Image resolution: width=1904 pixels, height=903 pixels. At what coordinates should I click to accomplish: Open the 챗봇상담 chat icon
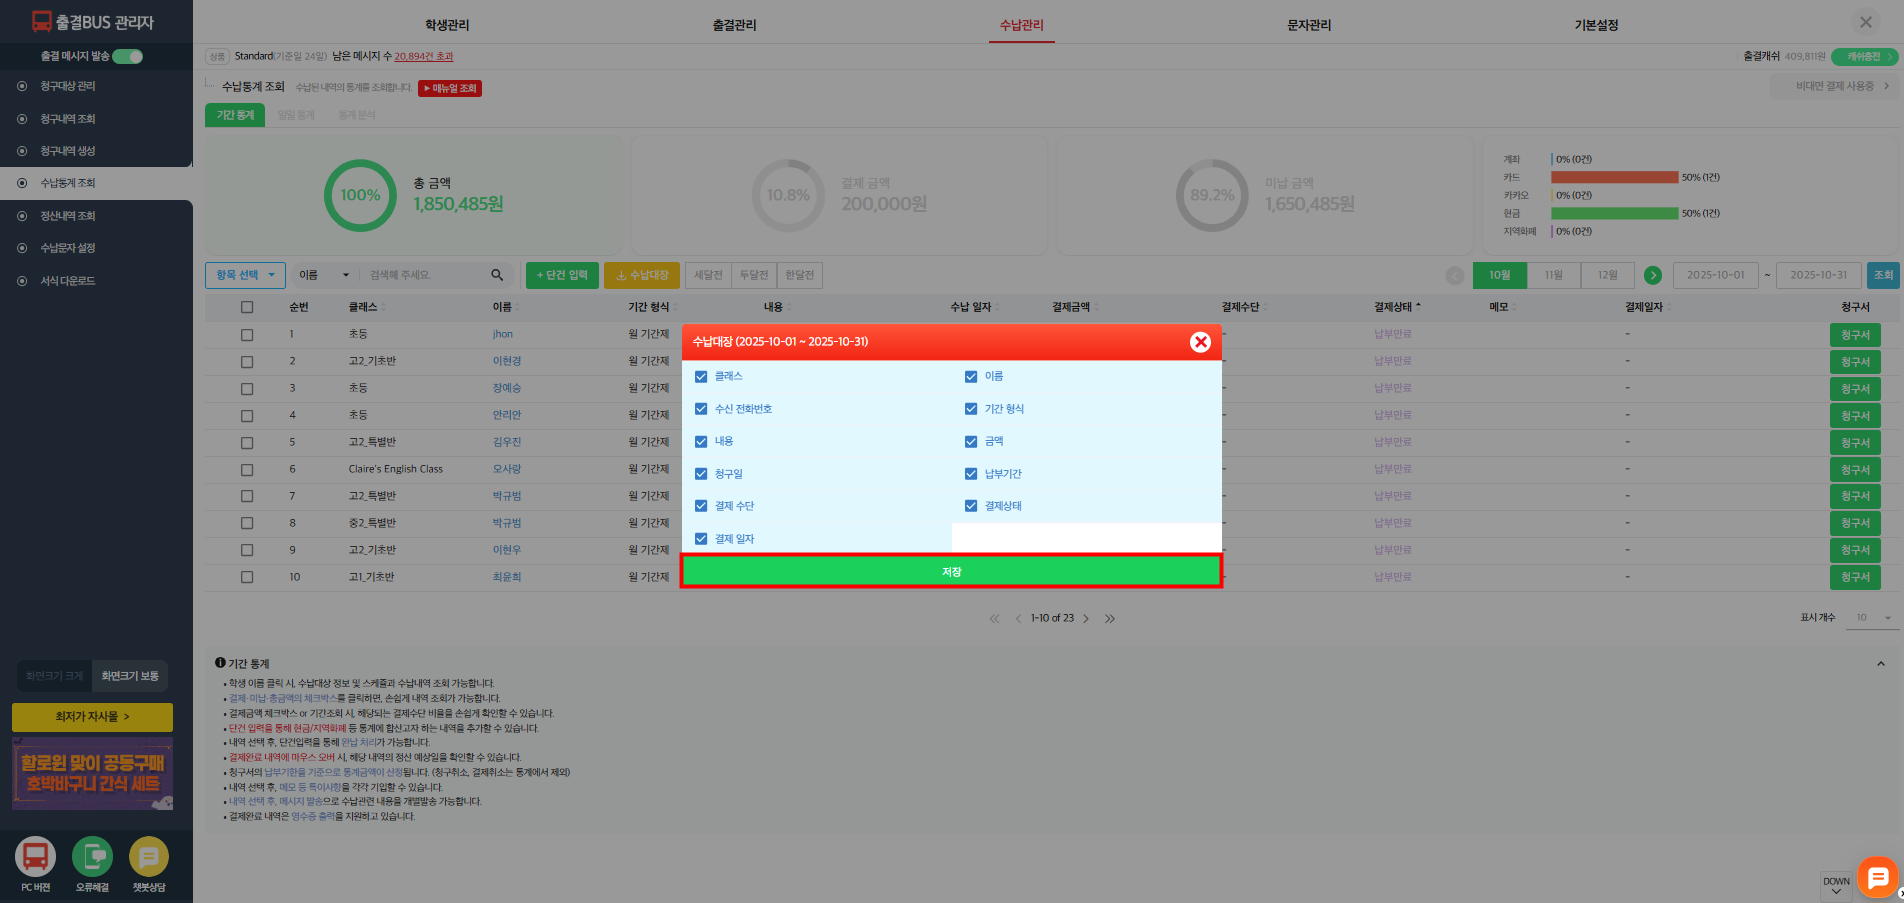click(149, 857)
